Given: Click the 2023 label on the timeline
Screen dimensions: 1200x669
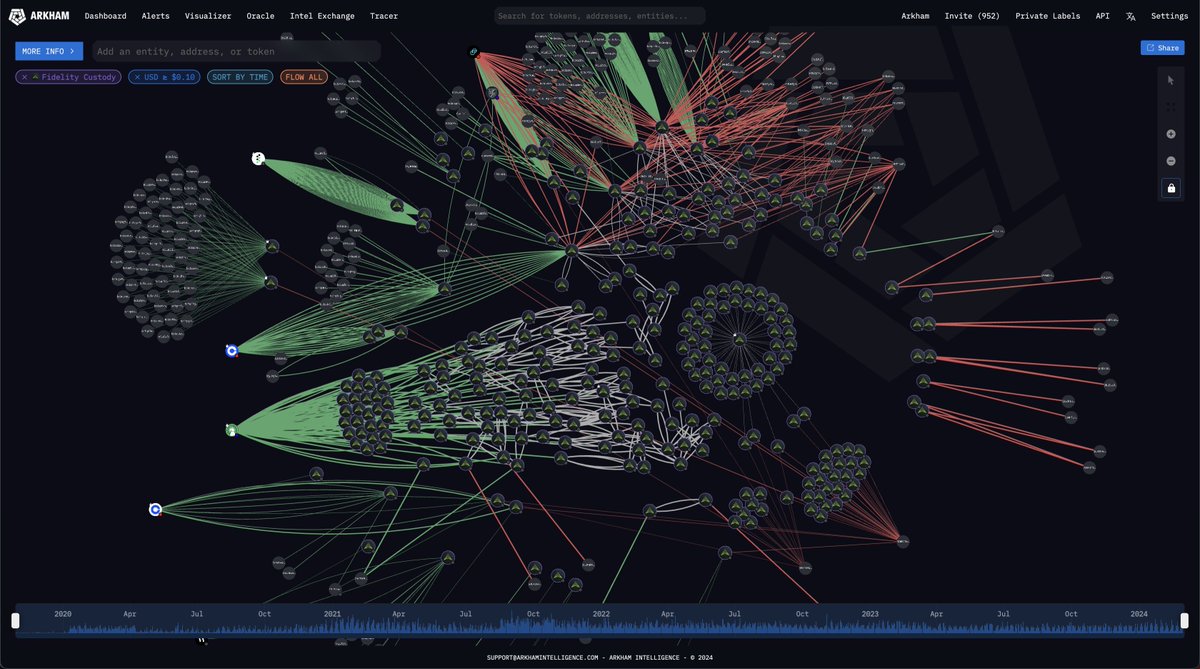Looking at the screenshot, I should tap(870, 613).
